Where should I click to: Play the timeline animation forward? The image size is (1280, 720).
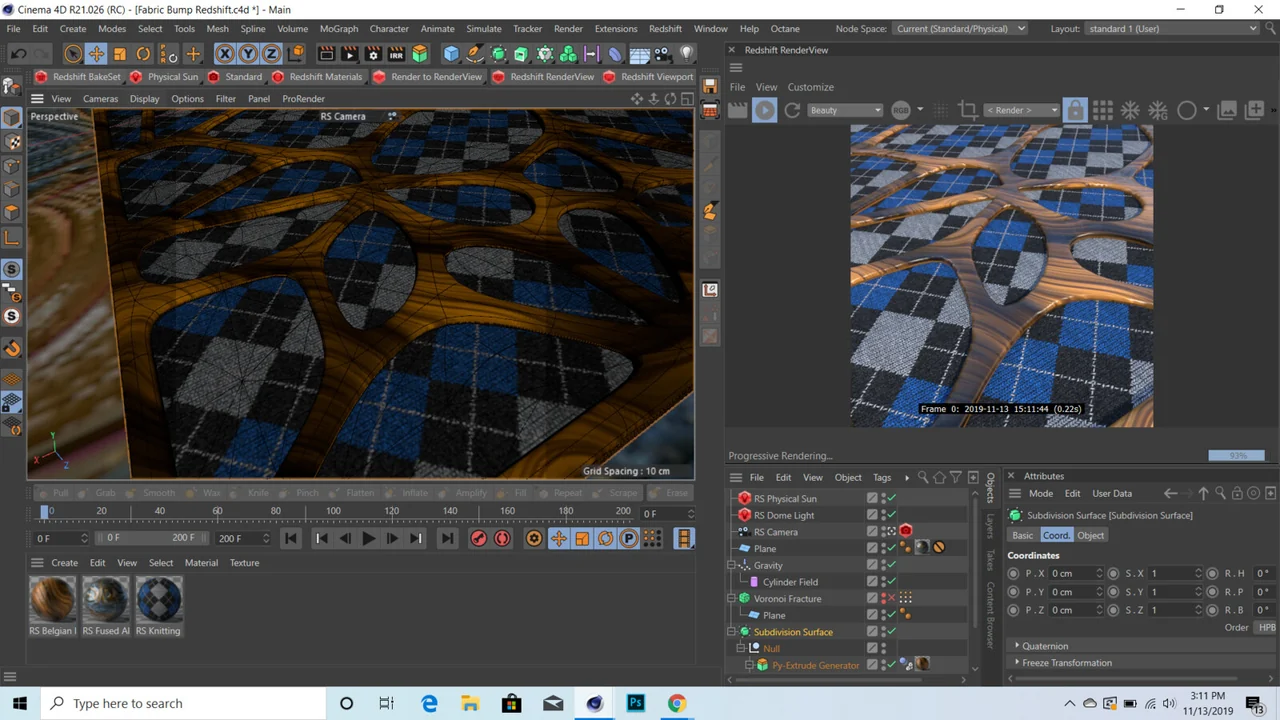tap(368, 539)
